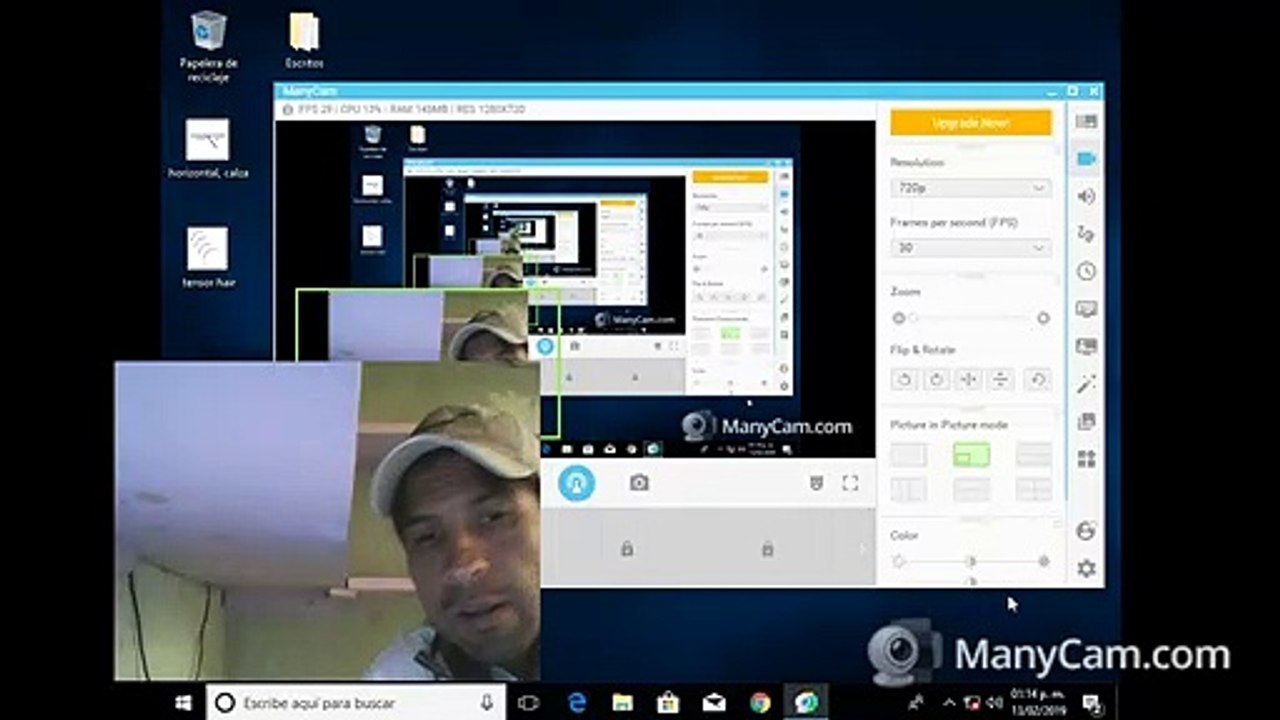Click the brightness sun icon under Color
Screen dimensions: 1280x720
click(x=898, y=561)
